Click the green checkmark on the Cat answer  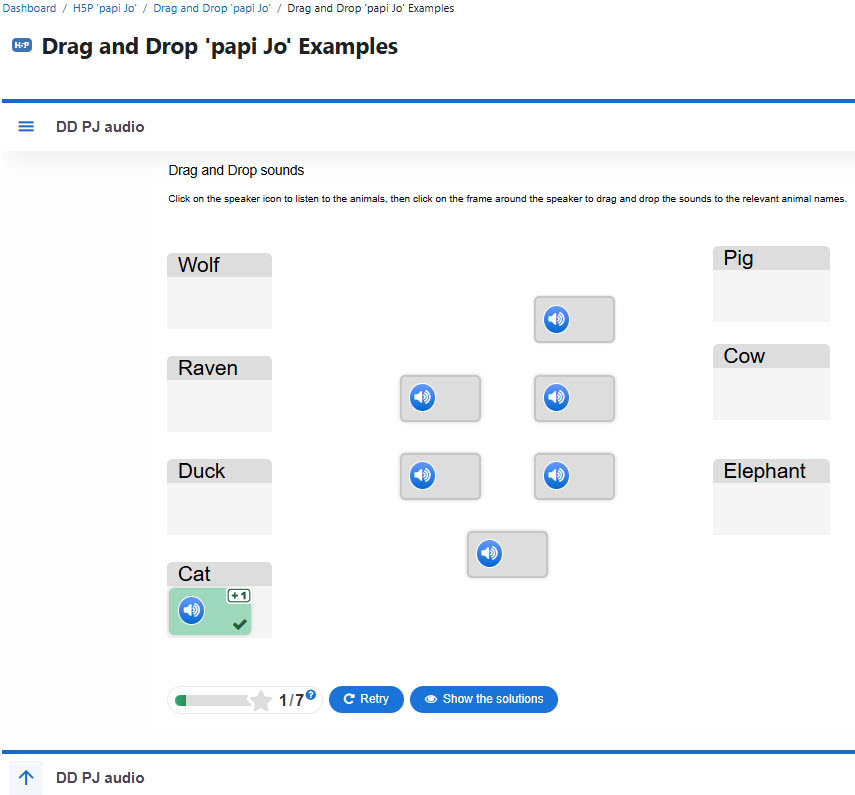click(239, 624)
